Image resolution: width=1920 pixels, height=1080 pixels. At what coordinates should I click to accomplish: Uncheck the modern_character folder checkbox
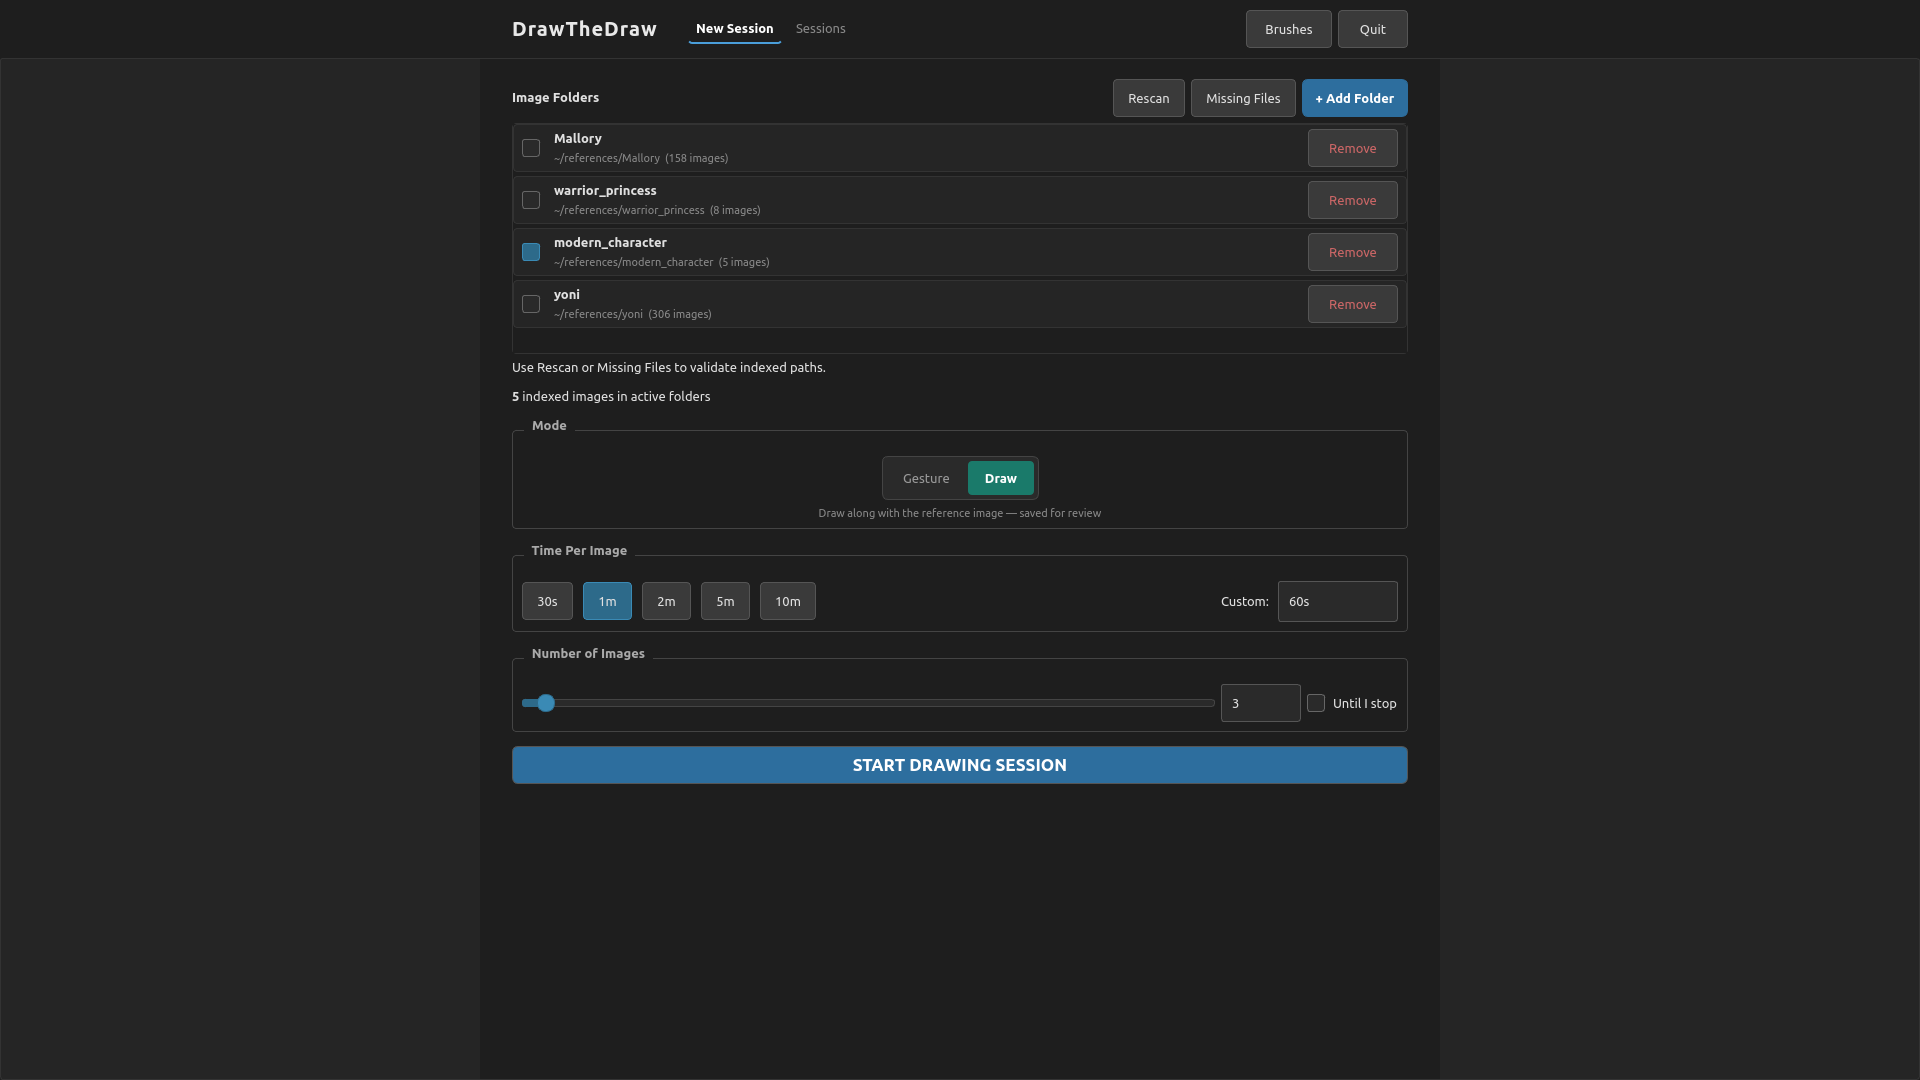click(531, 252)
